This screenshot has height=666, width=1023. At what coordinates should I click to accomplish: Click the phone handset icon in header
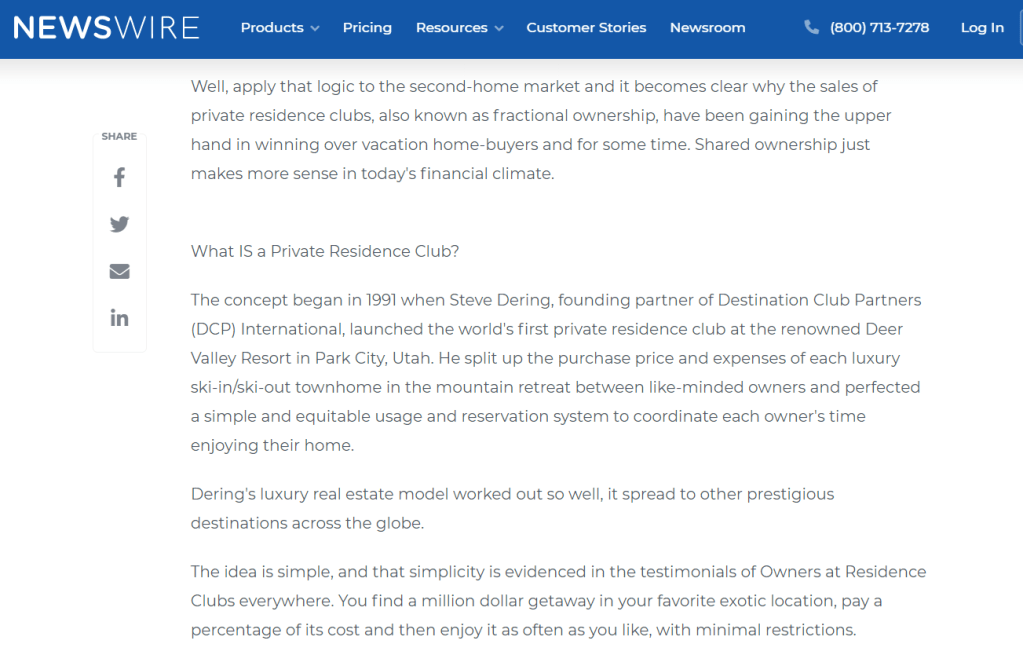(x=811, y=28)
